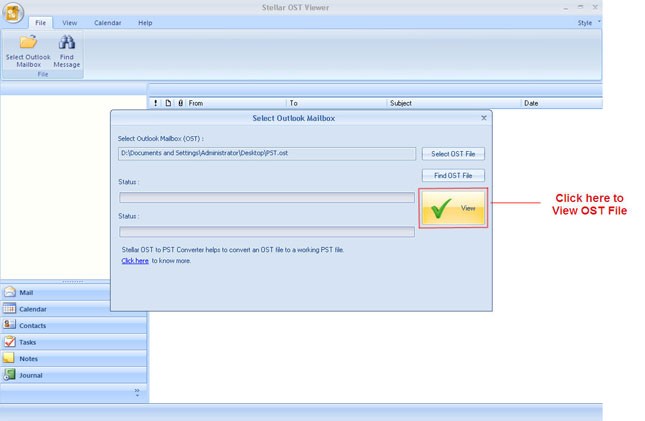Close the Select Outlook Mailbox dialog
This screenshot has height=421, width=645.
tap(484, 118)
